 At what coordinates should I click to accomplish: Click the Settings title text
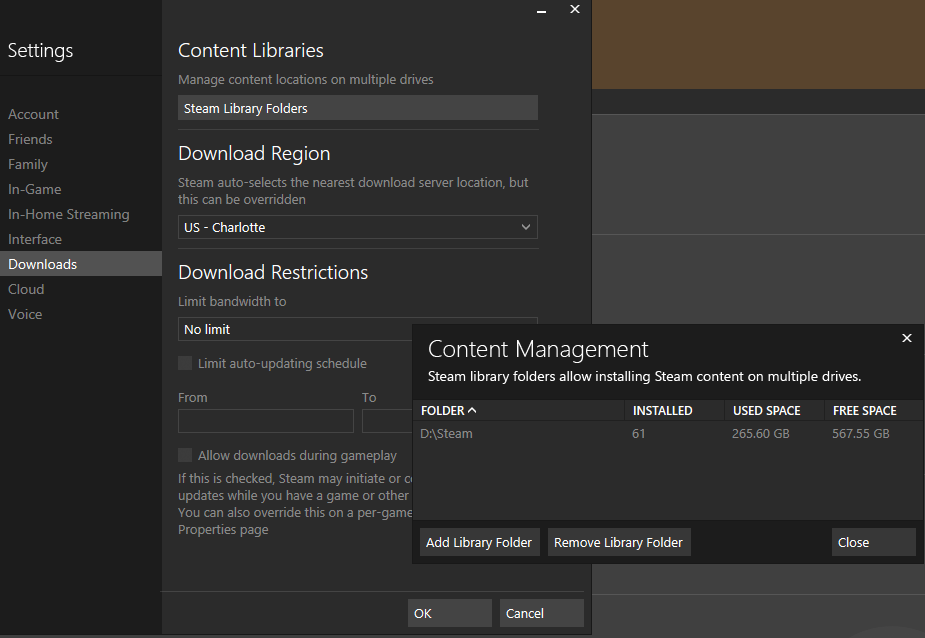[x=40, y=51]
